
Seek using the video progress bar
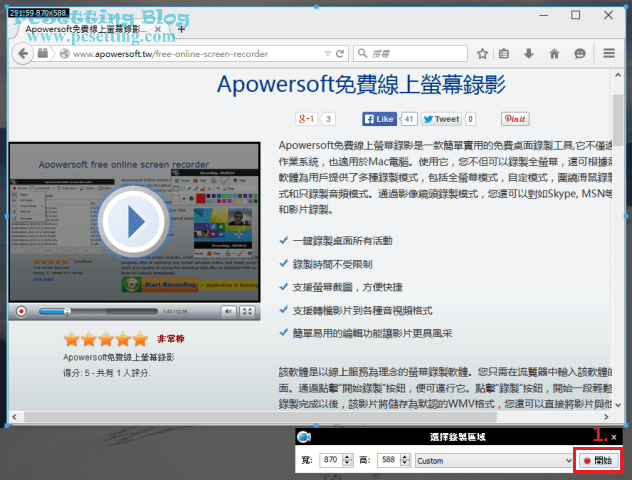click(x=98, y=312)
